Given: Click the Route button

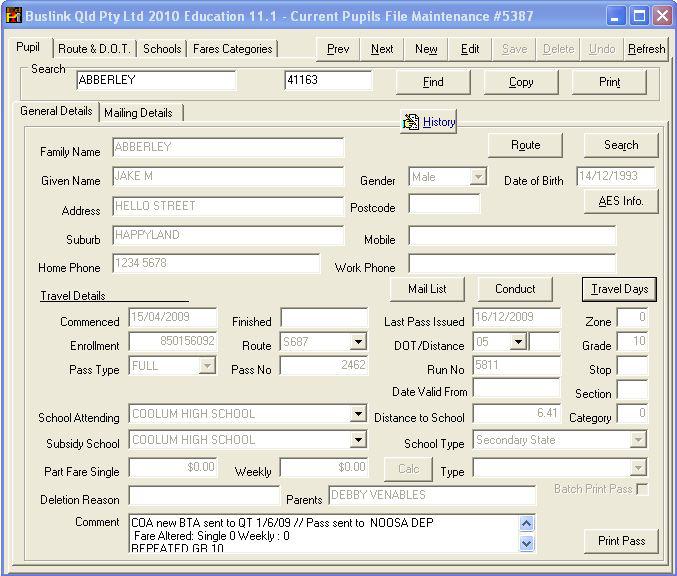Looking at the screenshot, I should (x=525, y=145).
